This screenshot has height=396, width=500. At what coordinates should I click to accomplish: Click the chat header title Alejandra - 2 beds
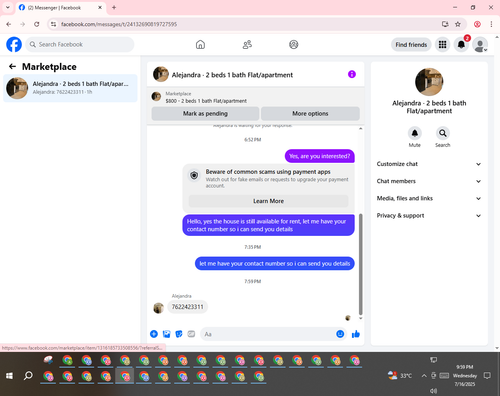pyautogui.click(x=232, y=75)
